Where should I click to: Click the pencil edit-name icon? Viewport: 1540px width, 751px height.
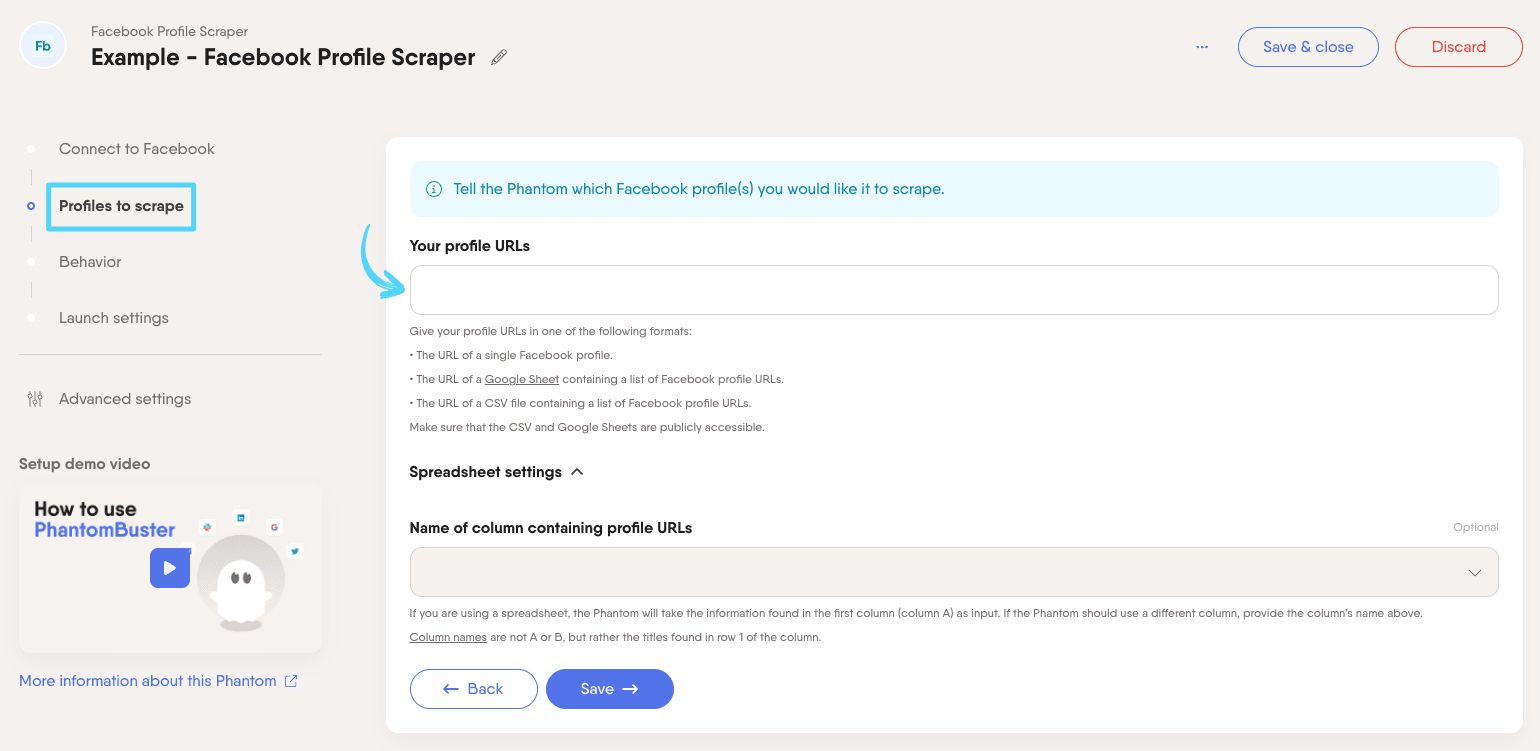pos(499,57)
